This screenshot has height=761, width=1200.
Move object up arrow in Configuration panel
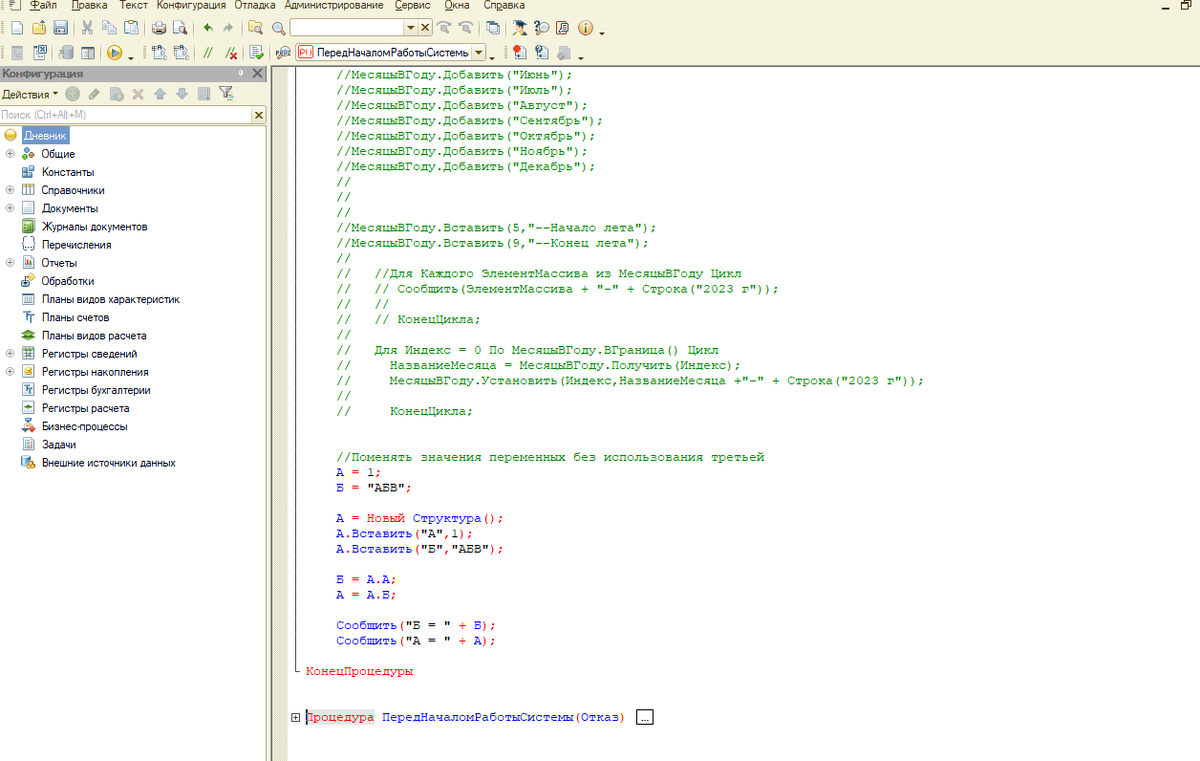coord(160,93)
